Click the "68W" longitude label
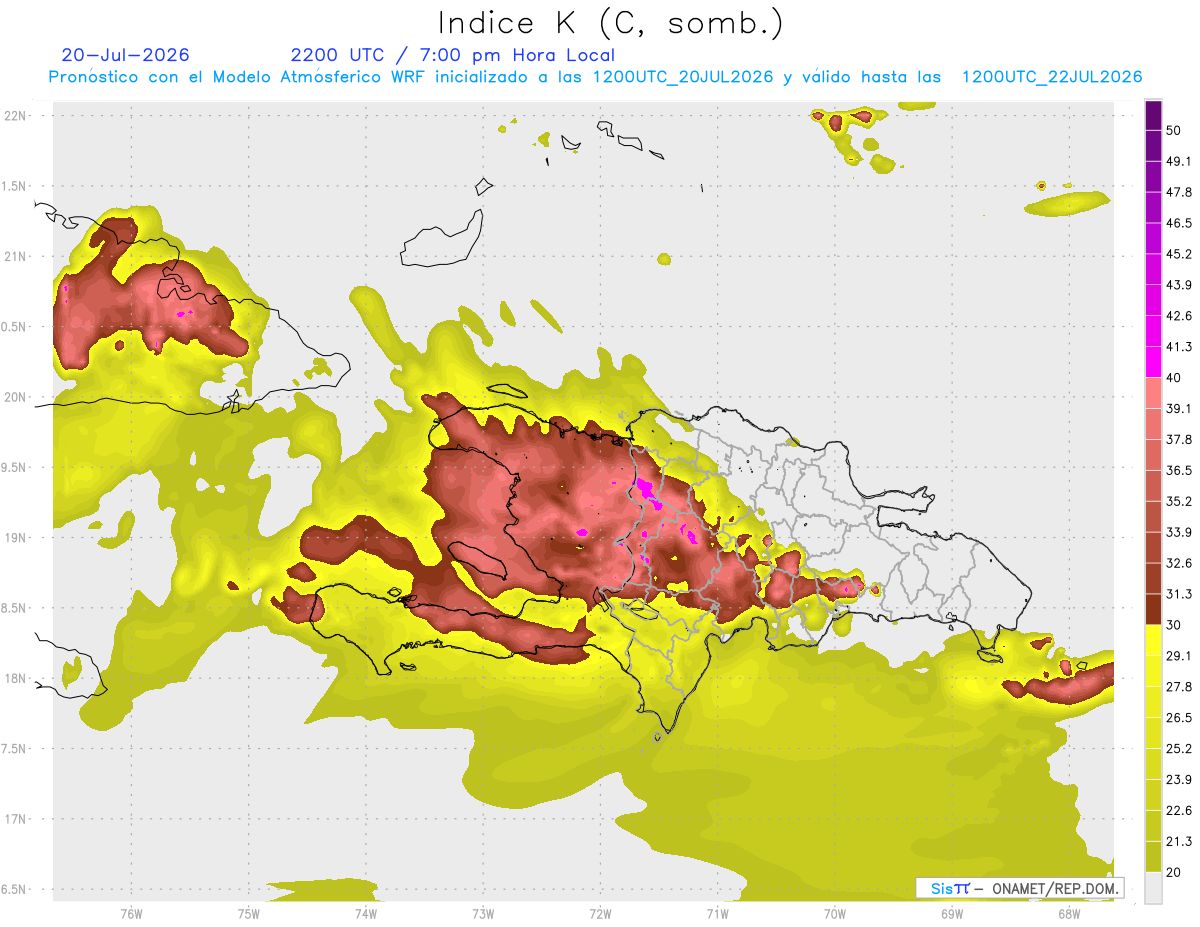This screenshot has height=927, width=1200. pos(1069,913)
